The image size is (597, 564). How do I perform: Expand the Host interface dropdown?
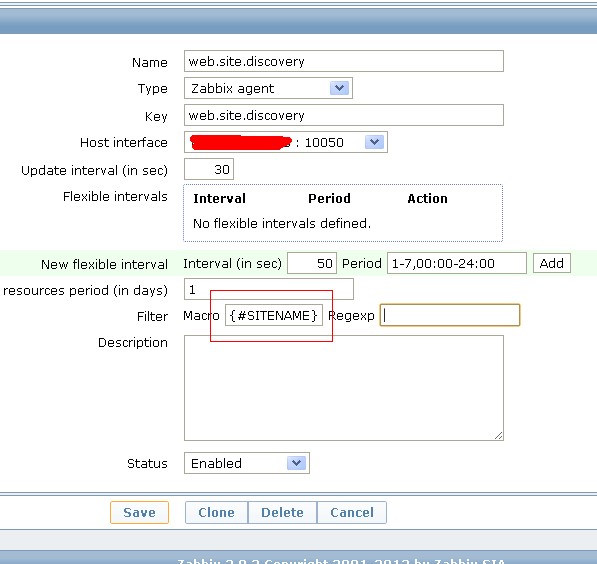(x=286, y=142)
